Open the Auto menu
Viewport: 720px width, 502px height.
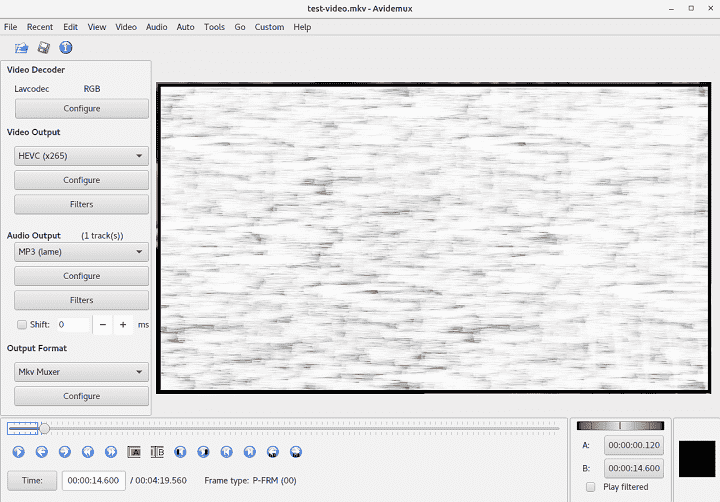pyautogui.click(x=186, y=27)
